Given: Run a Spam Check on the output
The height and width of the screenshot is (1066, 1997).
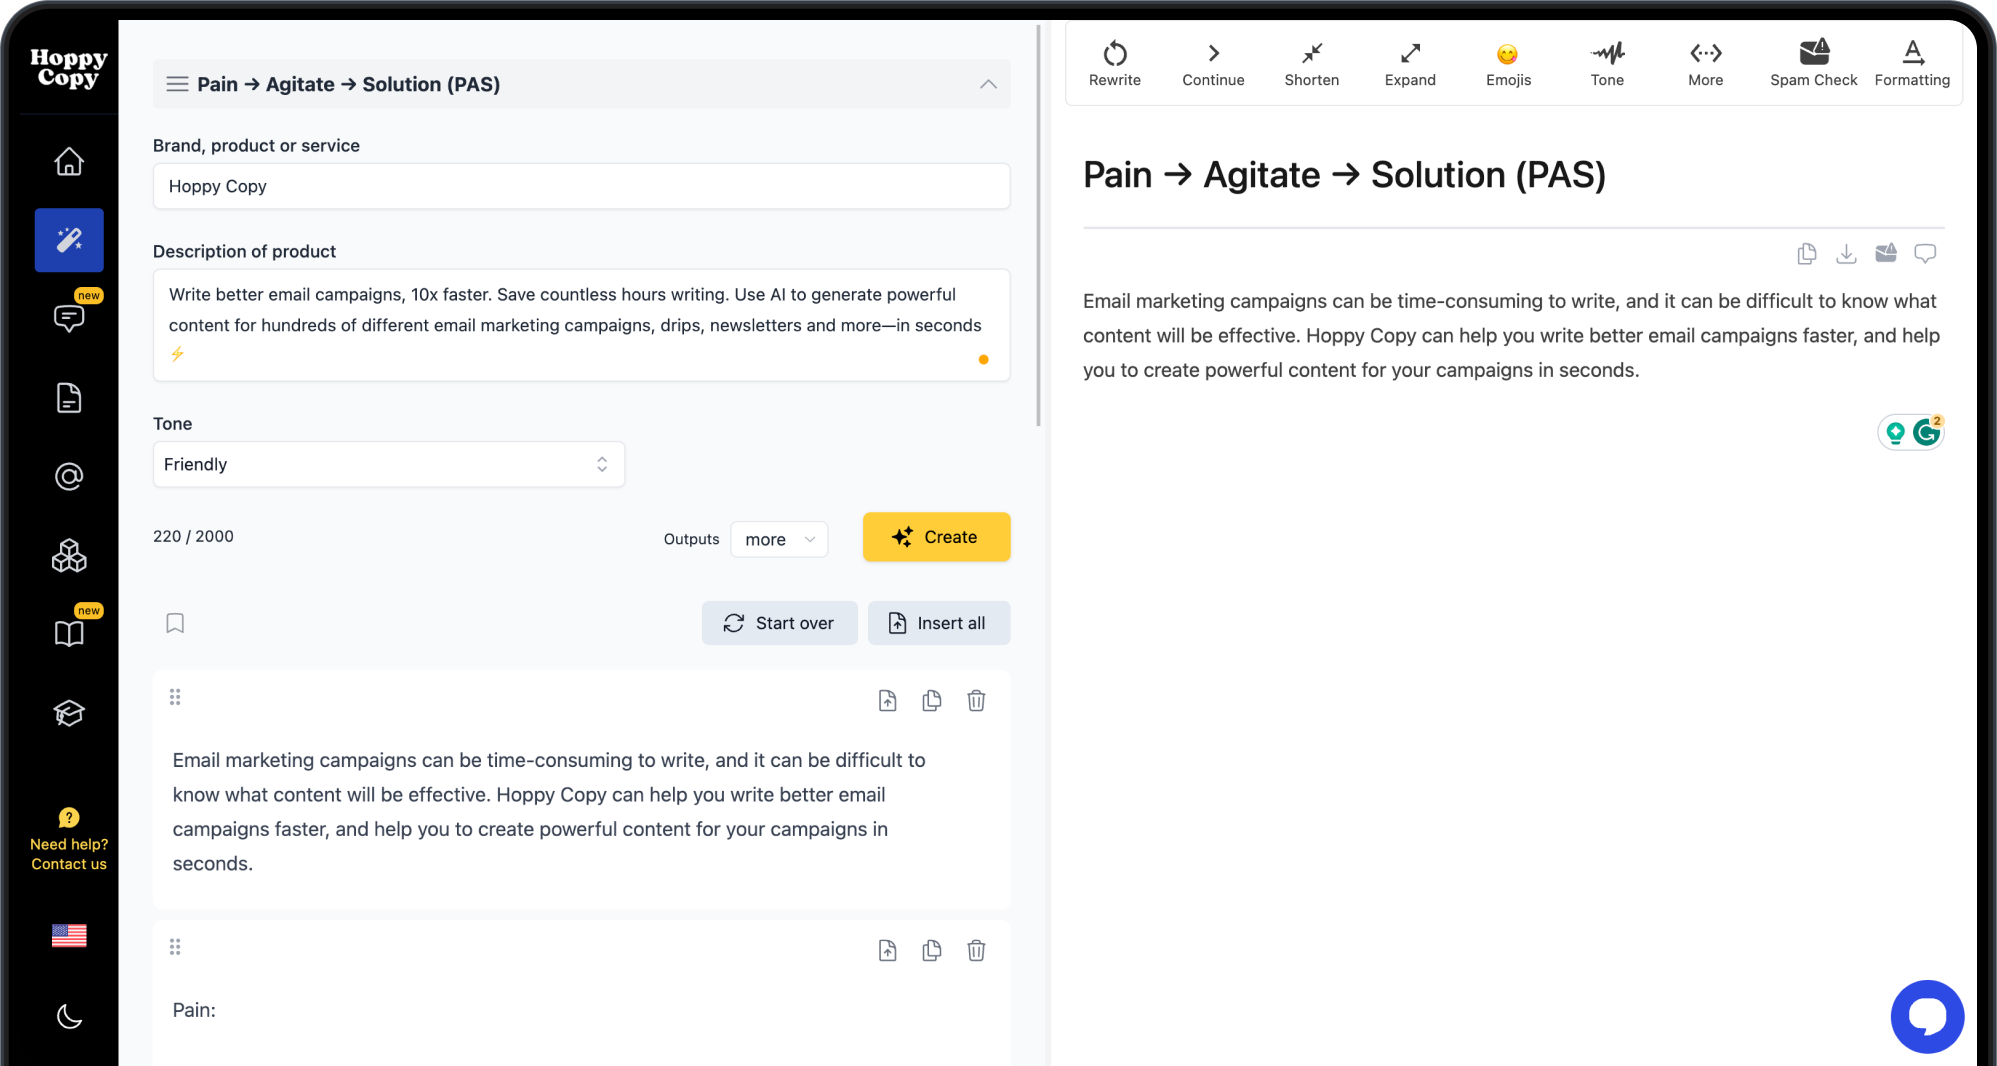Looking at the screenshot, I should (x=1813, y=62).
